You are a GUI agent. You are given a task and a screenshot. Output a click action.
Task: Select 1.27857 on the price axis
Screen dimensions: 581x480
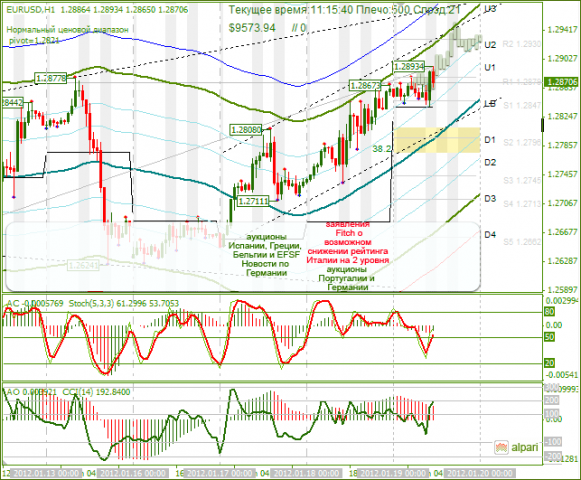coord(562,145)
